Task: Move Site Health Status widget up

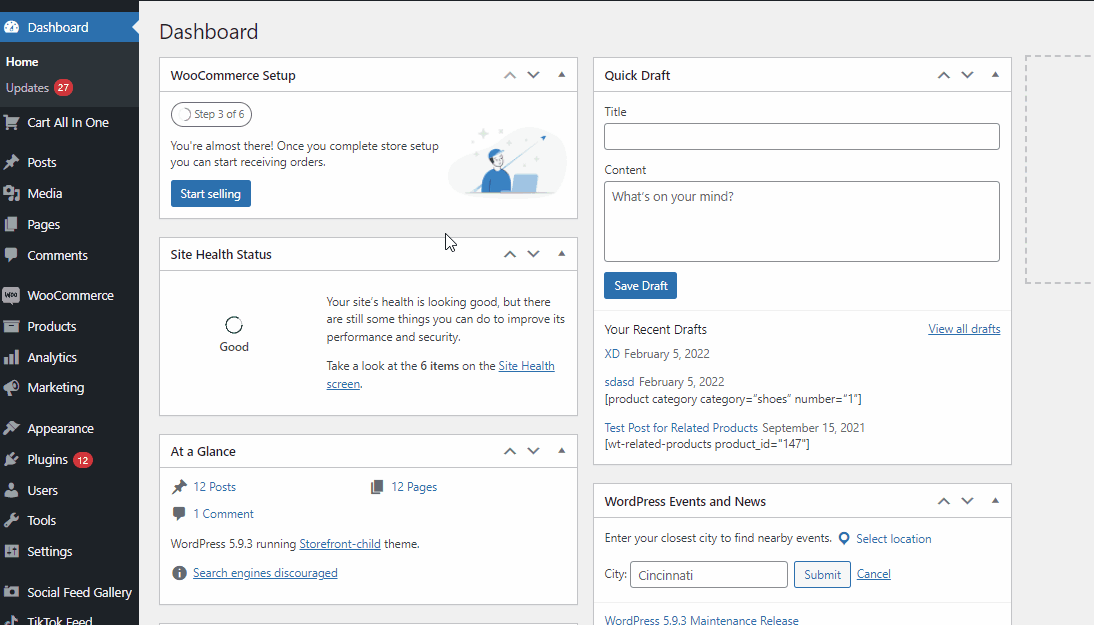Action: pos(510,255)
